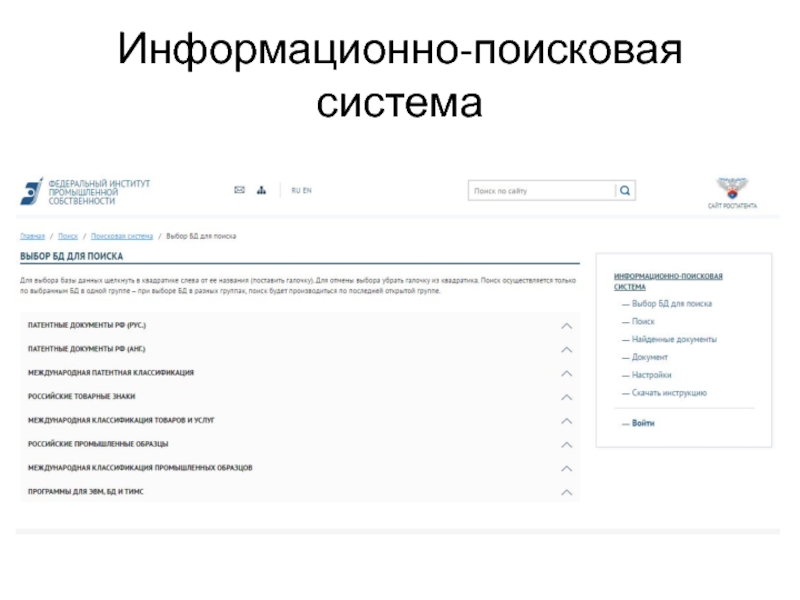Expand Патентные документы РФ (рус.) section
800x600 pixels.
(566, 326)
